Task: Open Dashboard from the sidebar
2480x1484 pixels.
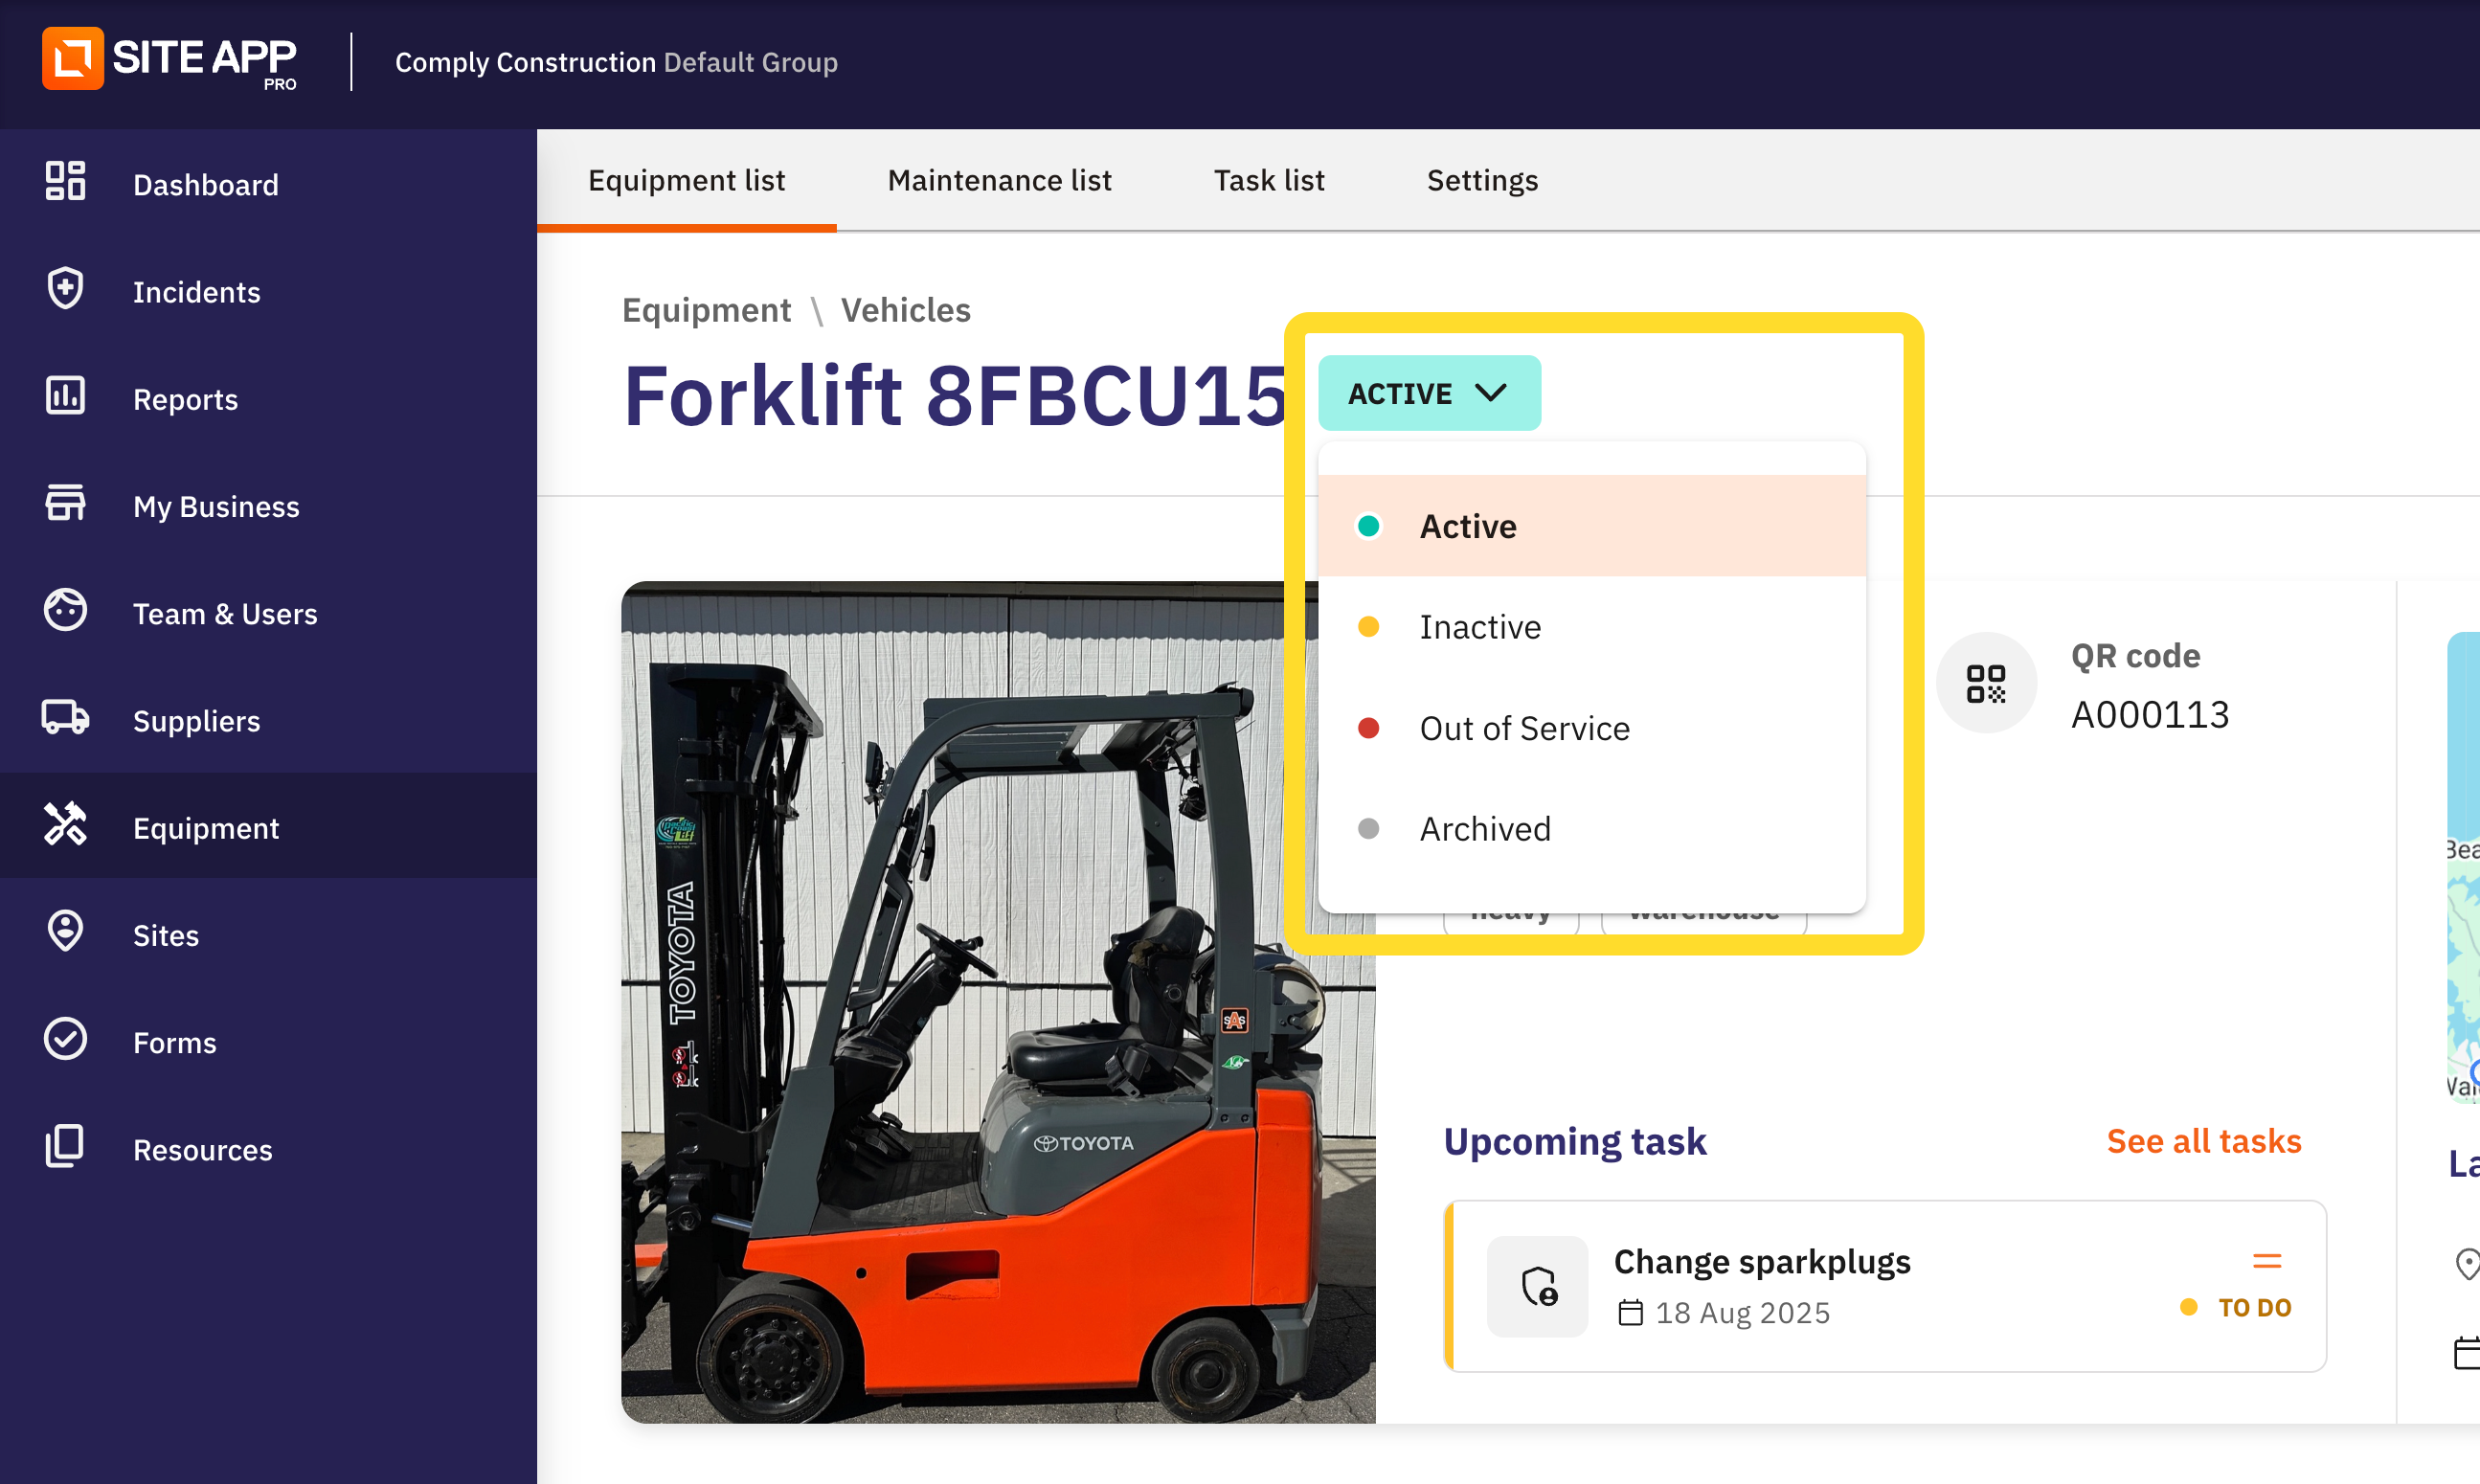Action: (268, 184)
